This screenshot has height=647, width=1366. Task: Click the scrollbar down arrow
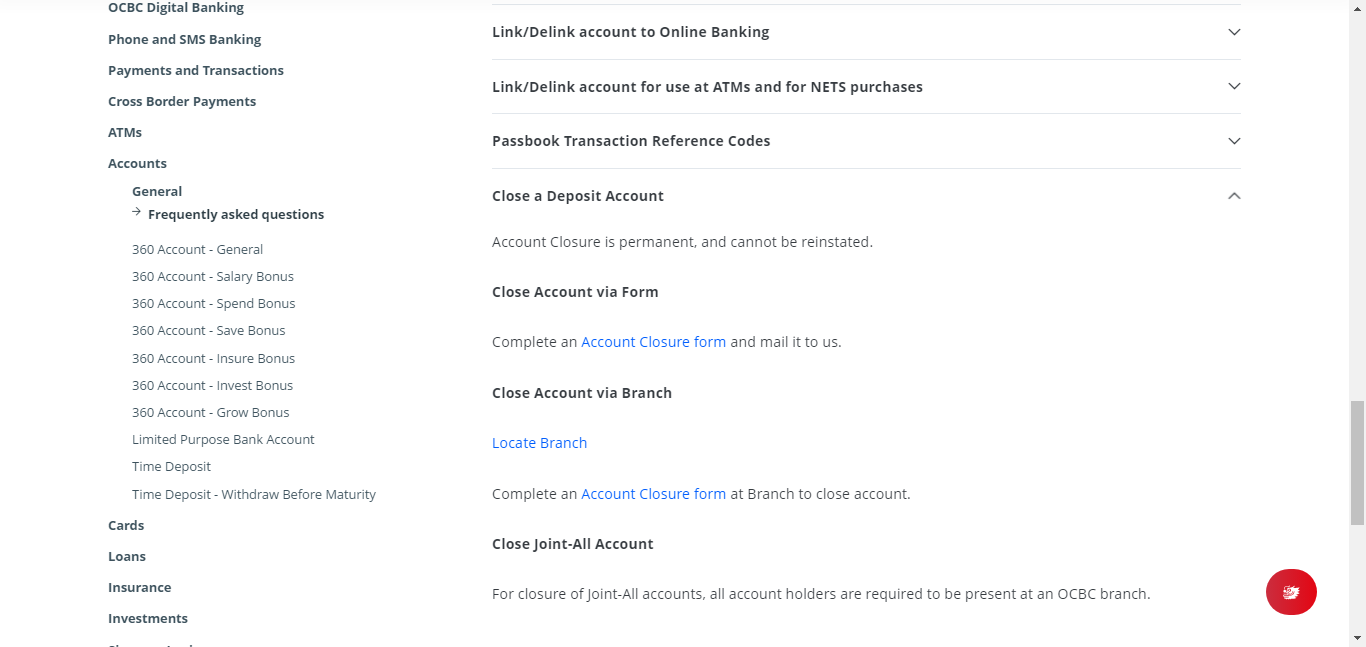(1357, 637)
